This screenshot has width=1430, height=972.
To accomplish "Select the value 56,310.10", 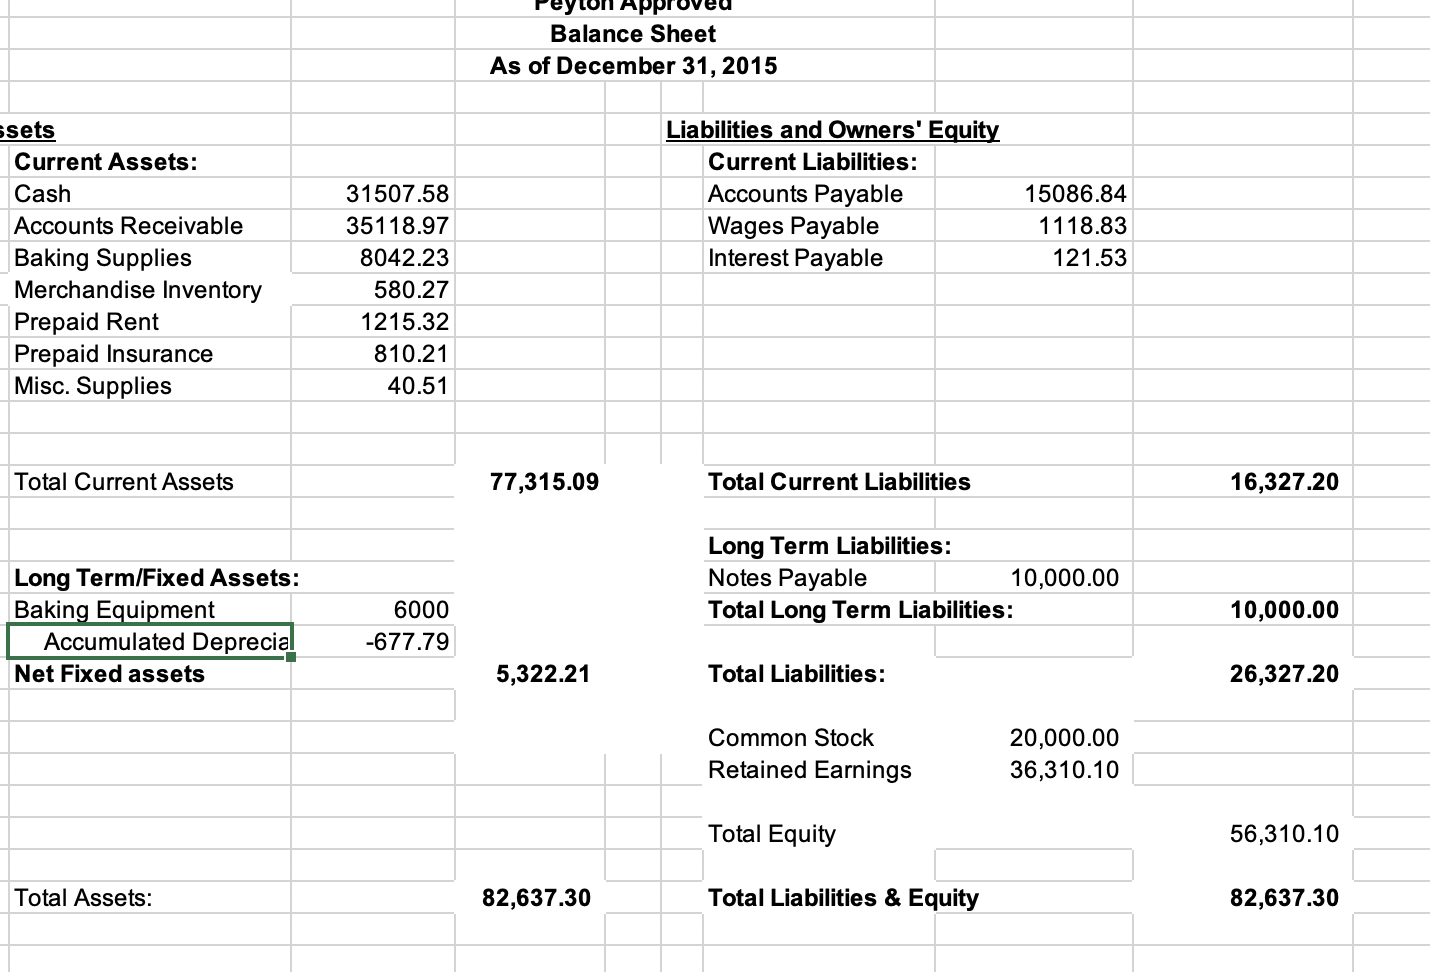I will point(1285,834).
